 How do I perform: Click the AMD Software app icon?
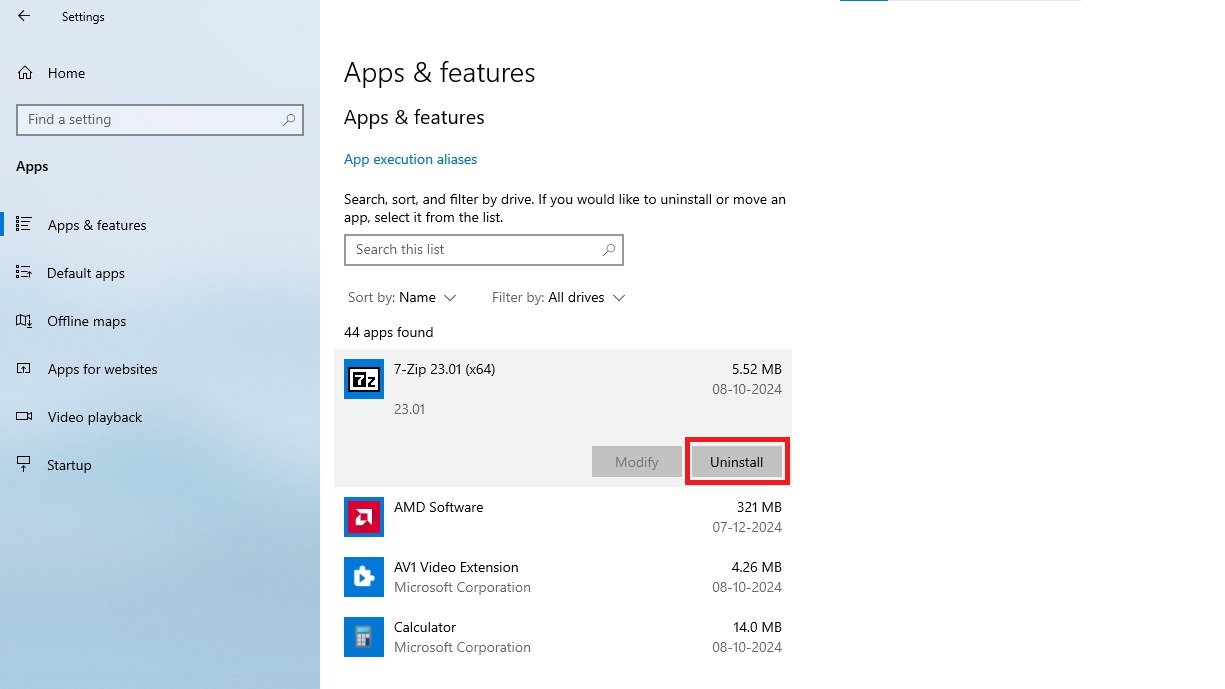click(364, 517)
